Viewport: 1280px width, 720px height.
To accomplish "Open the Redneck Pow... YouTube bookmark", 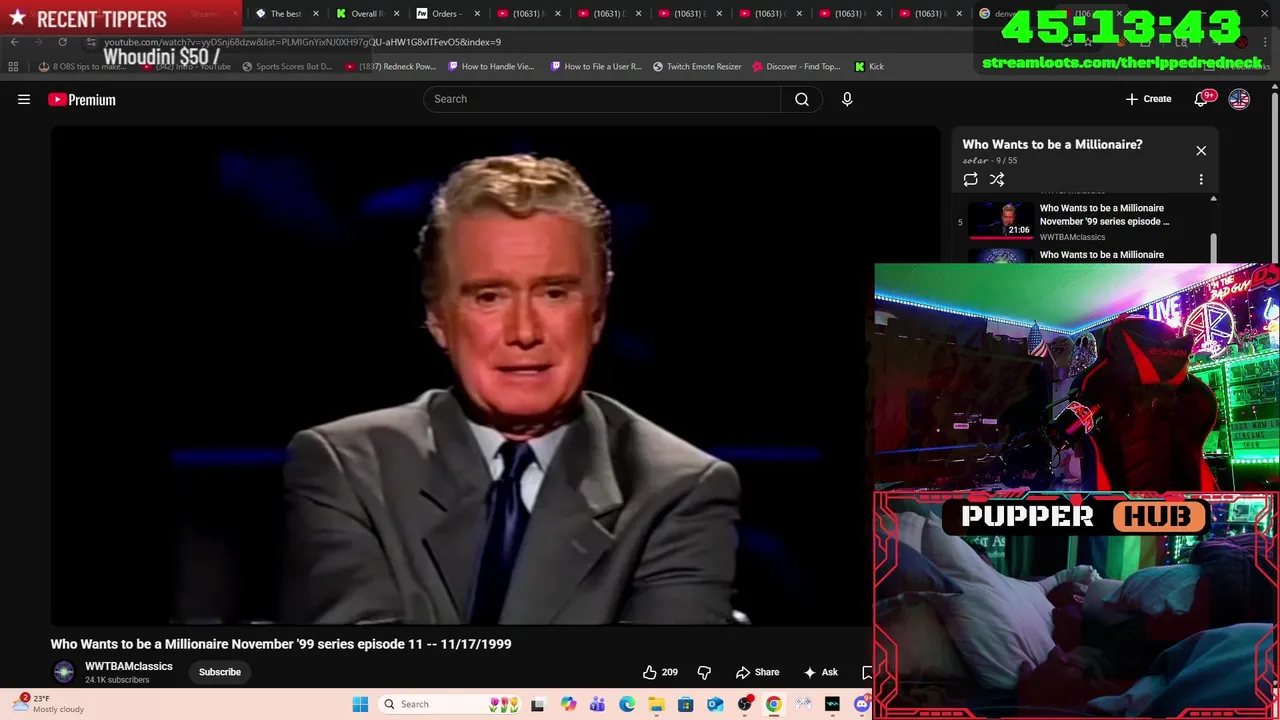I will (x=391, y=67).
